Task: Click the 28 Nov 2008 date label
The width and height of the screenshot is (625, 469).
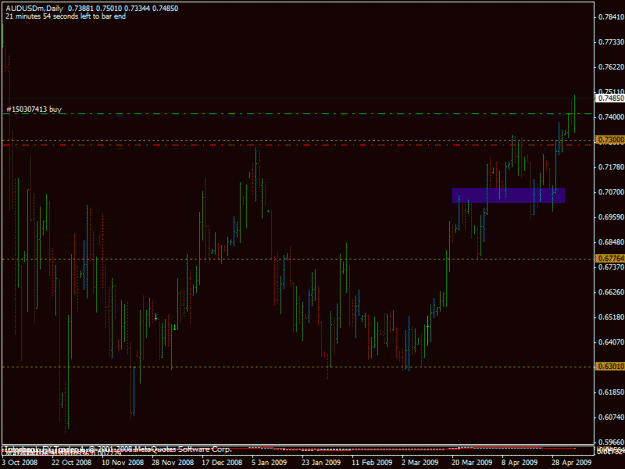Action: tap(173, 462)
